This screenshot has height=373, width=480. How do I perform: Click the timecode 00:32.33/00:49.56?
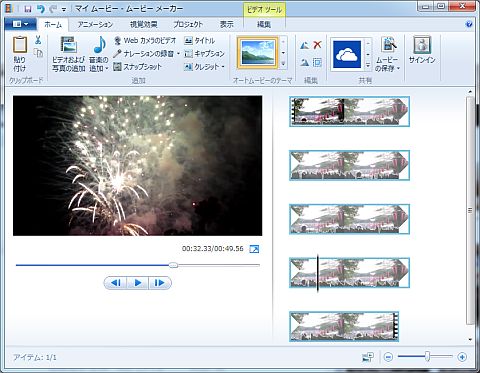pyautogui.click(x=213, y=249)
